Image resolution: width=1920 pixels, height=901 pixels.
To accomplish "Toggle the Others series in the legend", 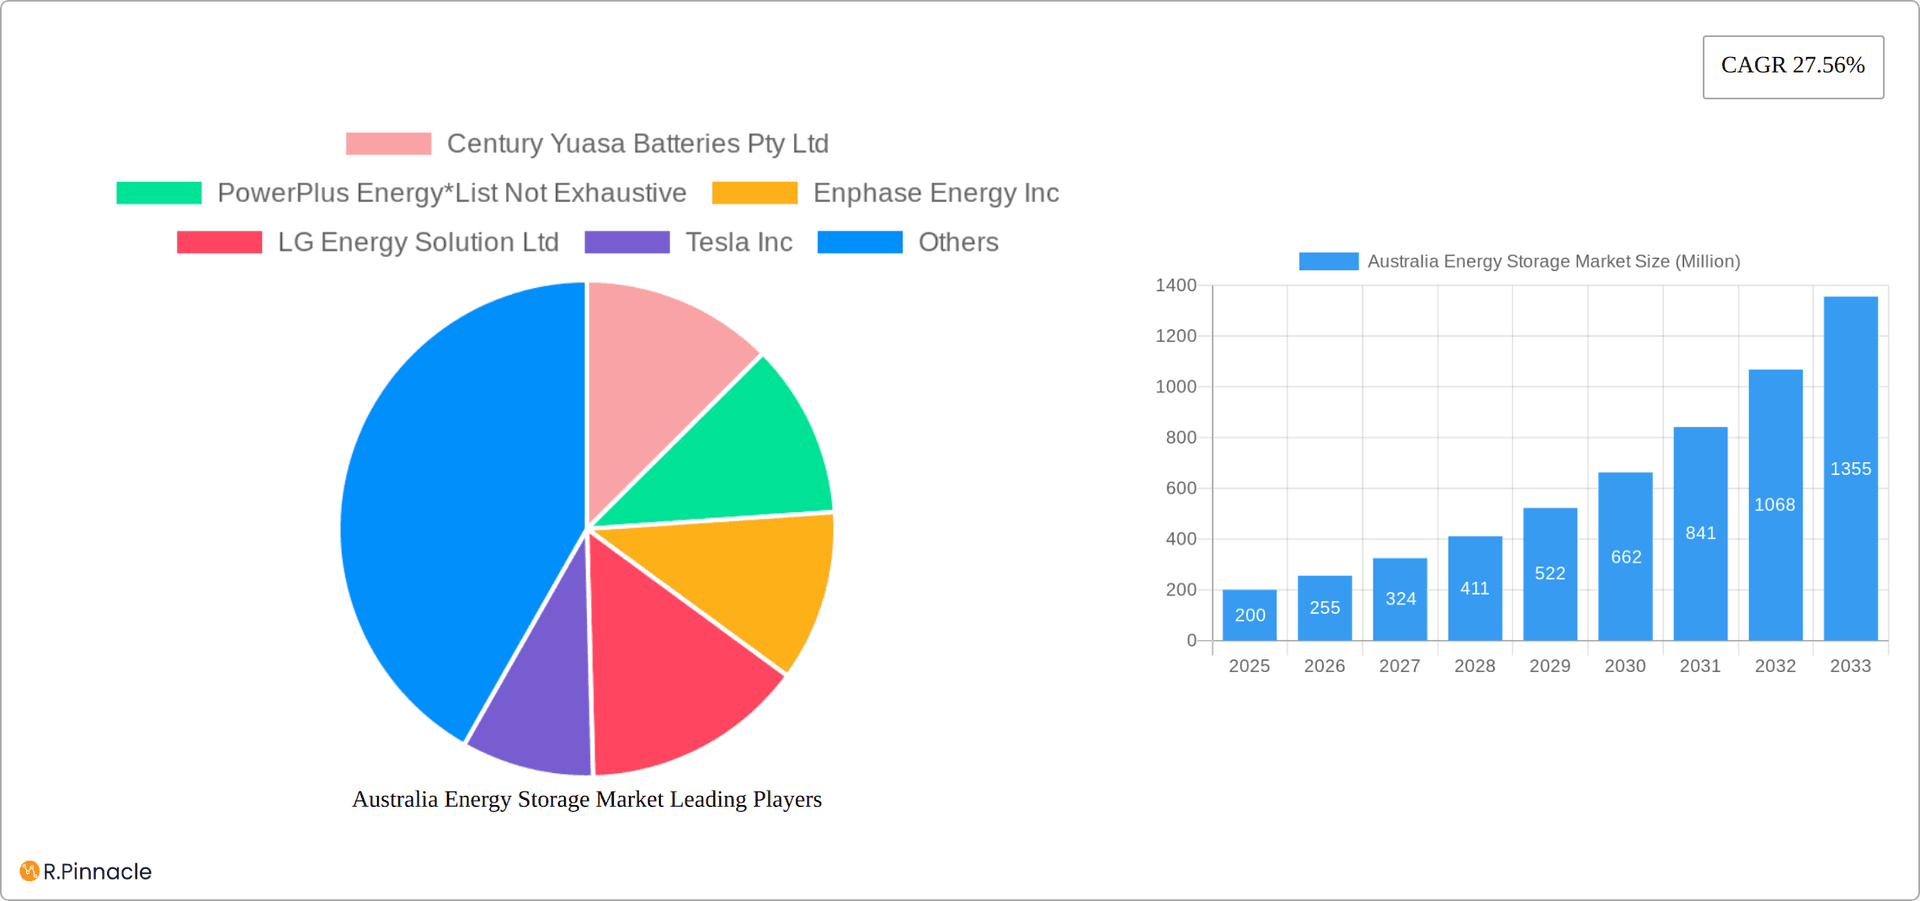I will pyautogui.click(x=957, y=242).
